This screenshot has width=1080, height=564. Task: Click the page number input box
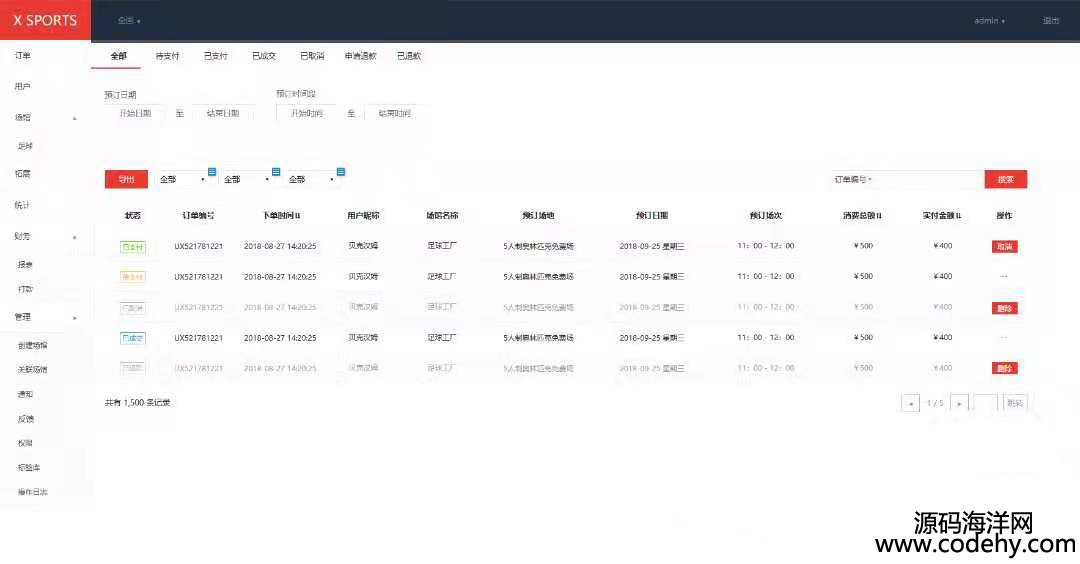tap(986, 404)
